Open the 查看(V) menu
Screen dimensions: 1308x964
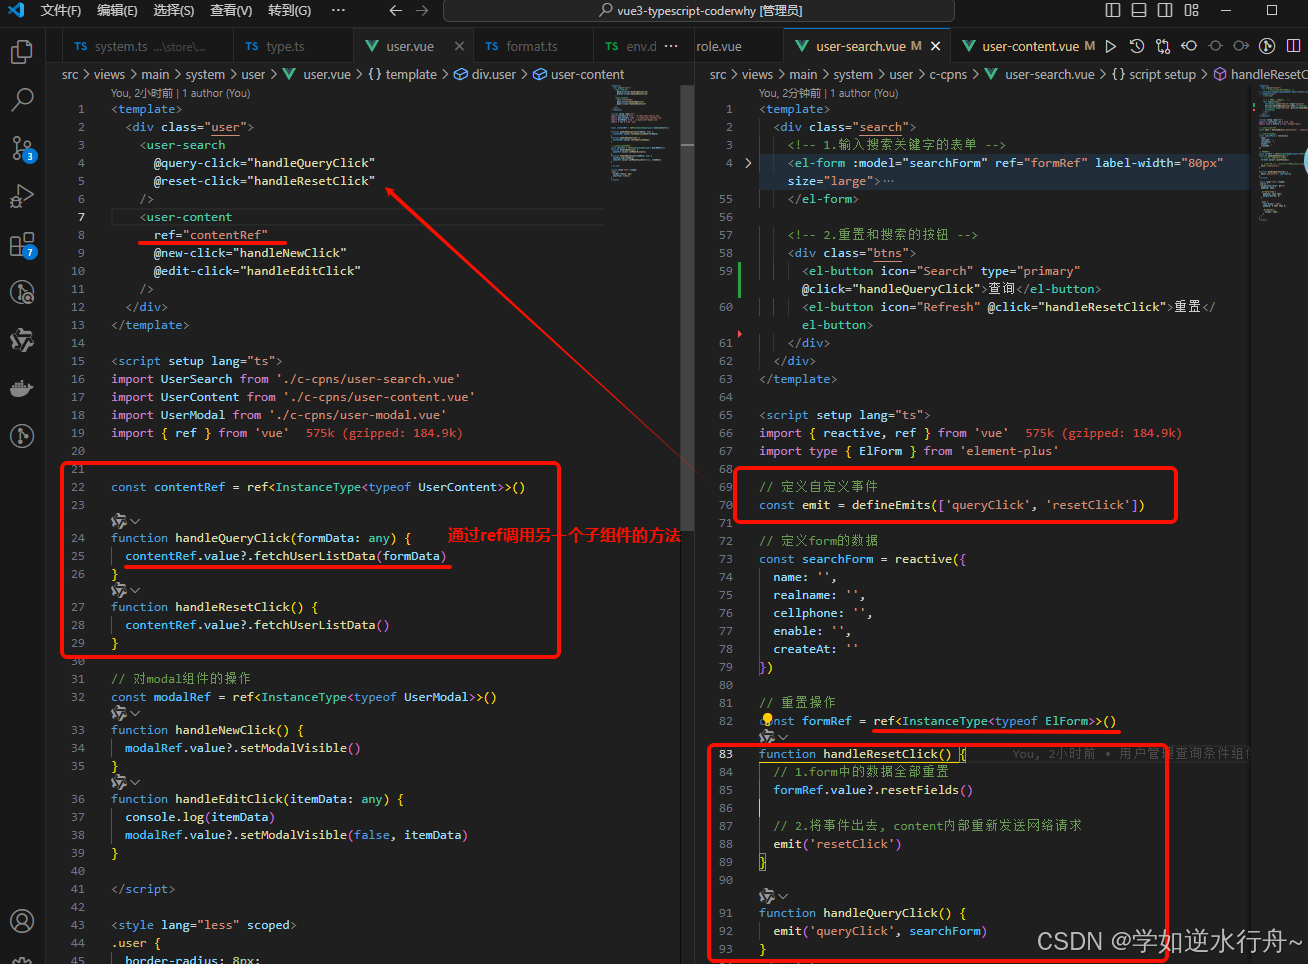231,10
